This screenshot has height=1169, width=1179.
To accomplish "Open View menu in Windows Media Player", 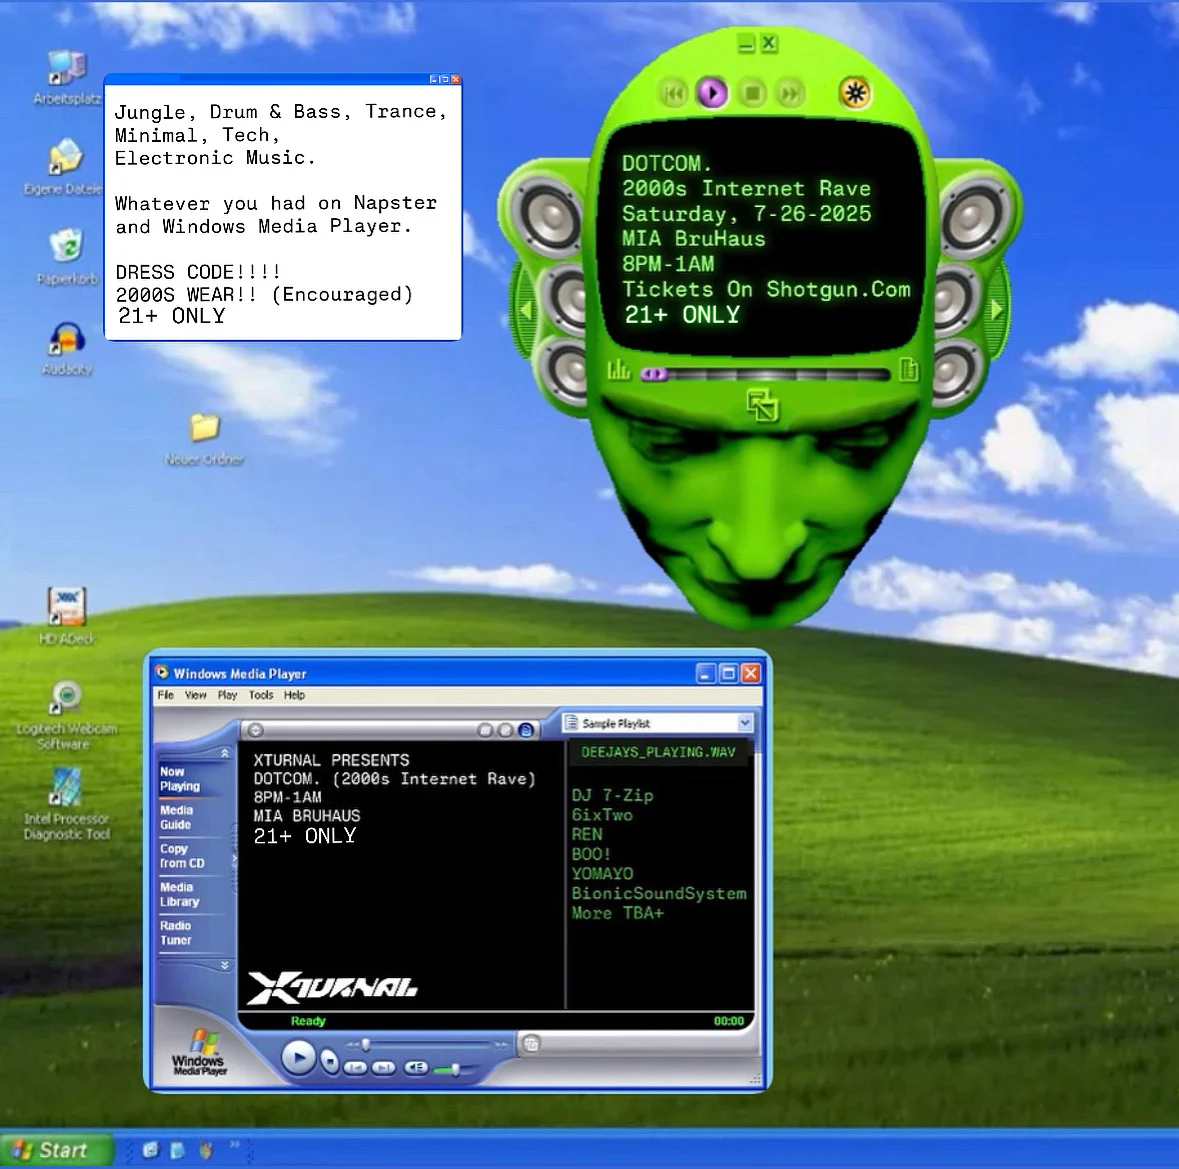I will (195, 695).
